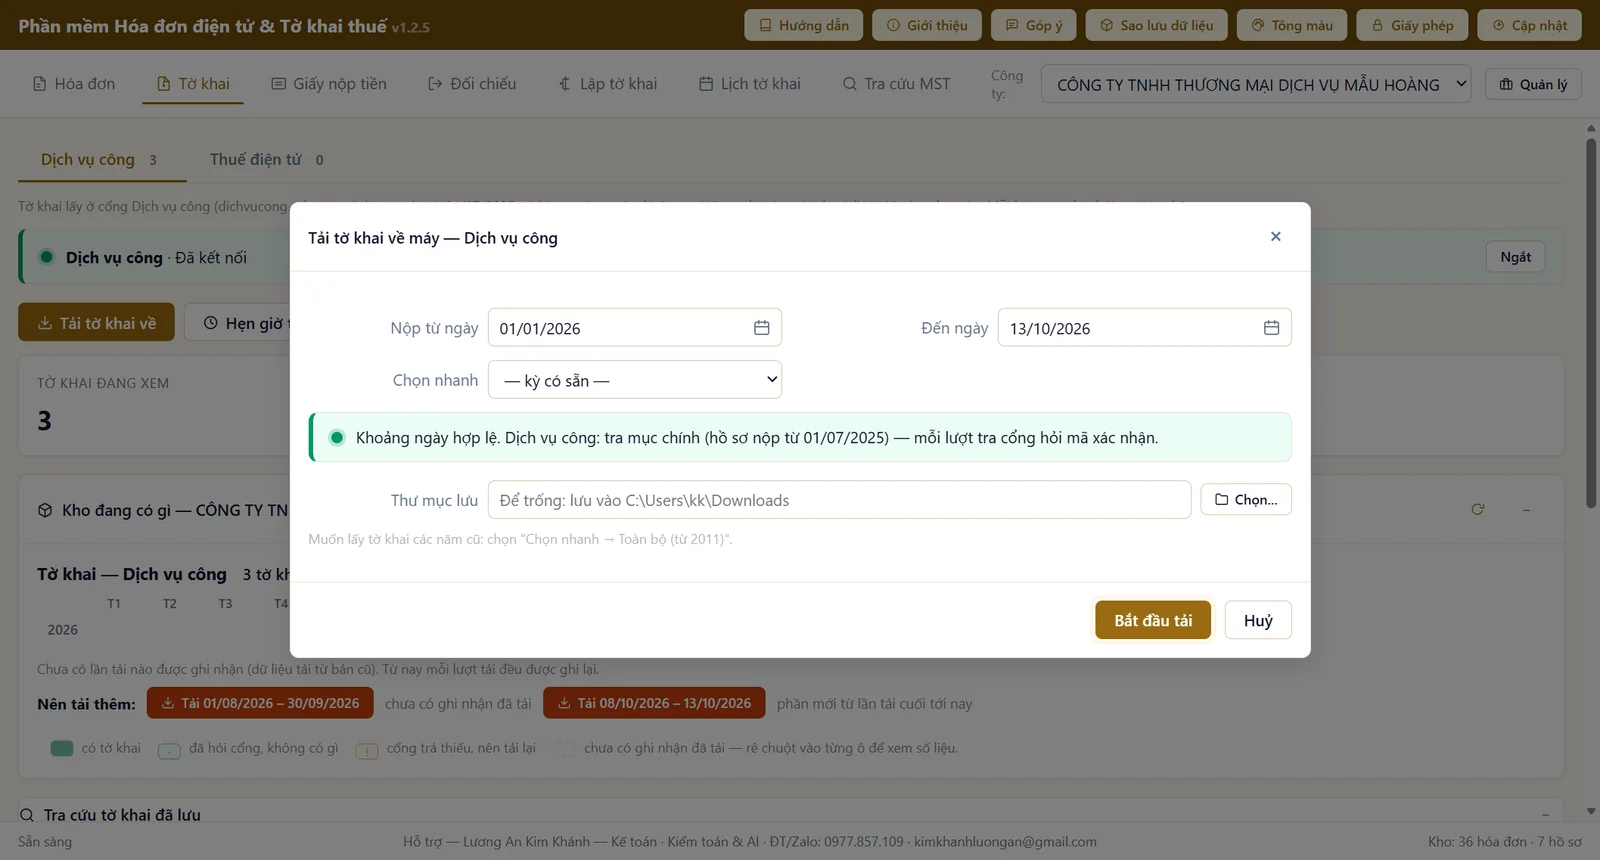Click the refresh icon in Kho panel
Screen dimensions: 1600x860
pos(1477,510)
